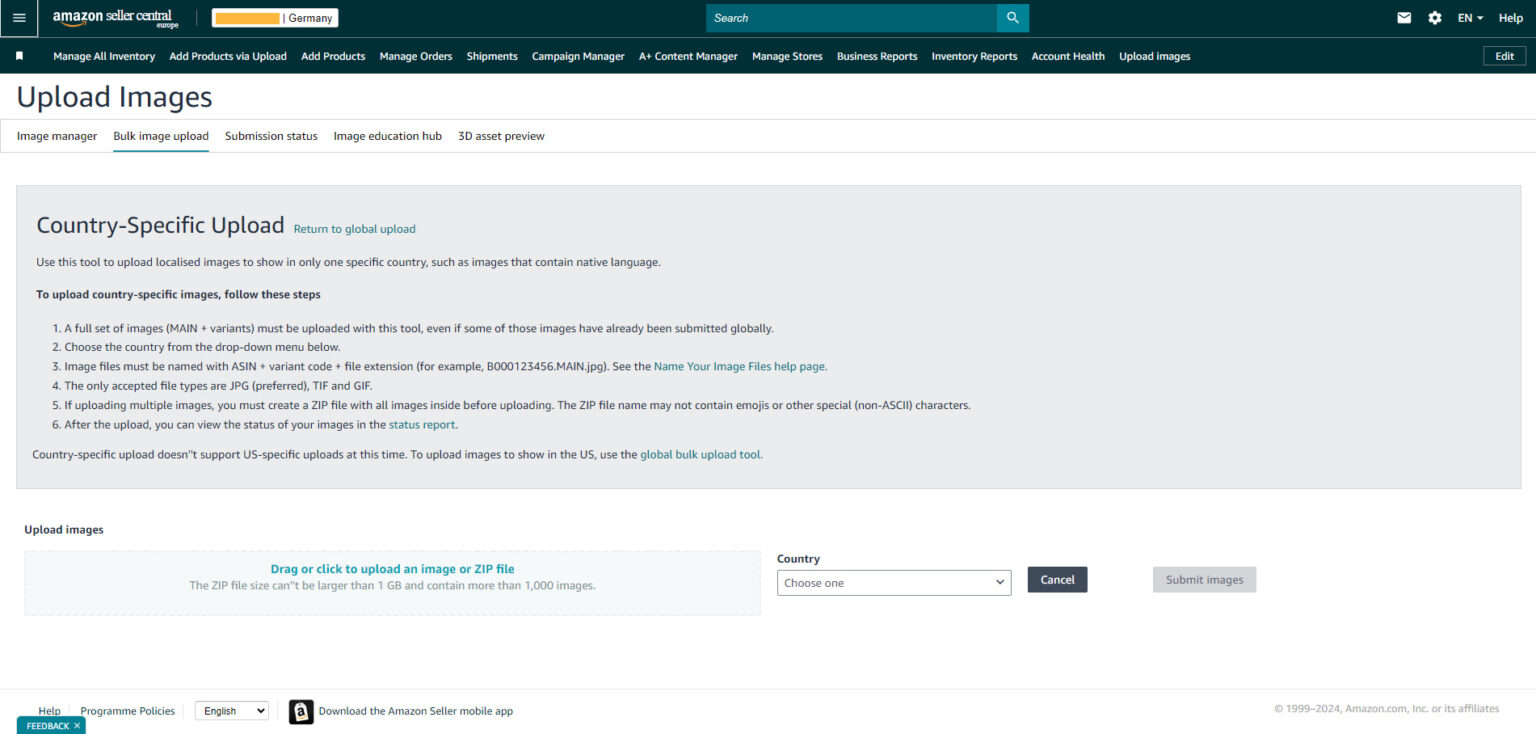Click the bookmark icon in the favorites bar
Image resolution: width=1536 pixels, height=734 pixels.
tap(19, 56)
